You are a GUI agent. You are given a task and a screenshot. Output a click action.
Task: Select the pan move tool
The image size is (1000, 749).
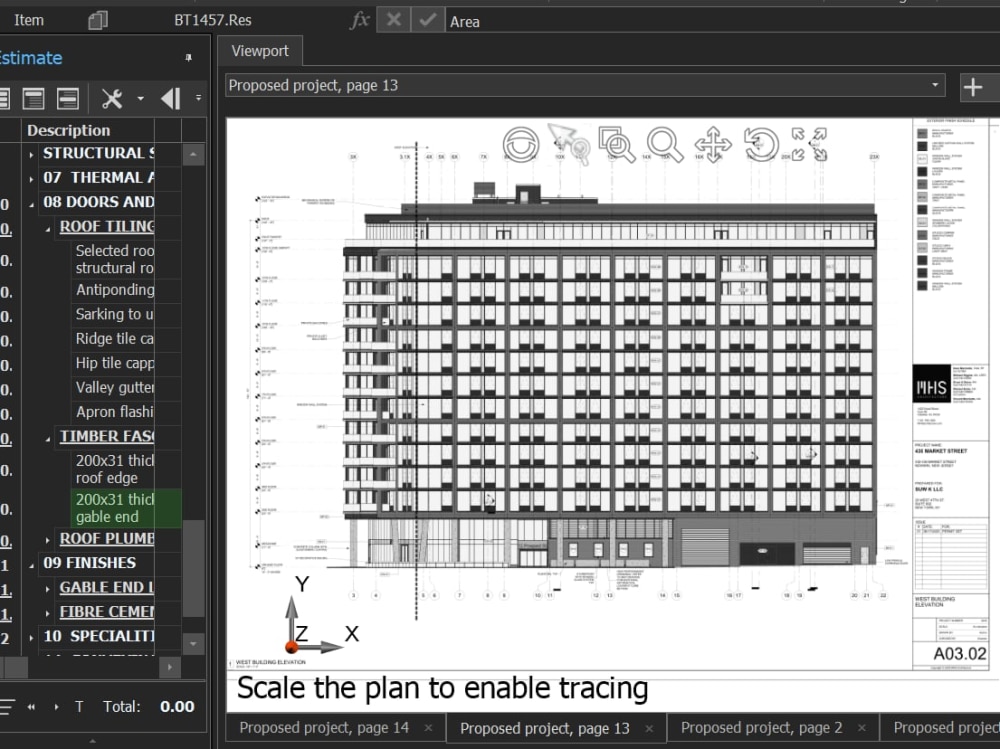pos(713,144)
